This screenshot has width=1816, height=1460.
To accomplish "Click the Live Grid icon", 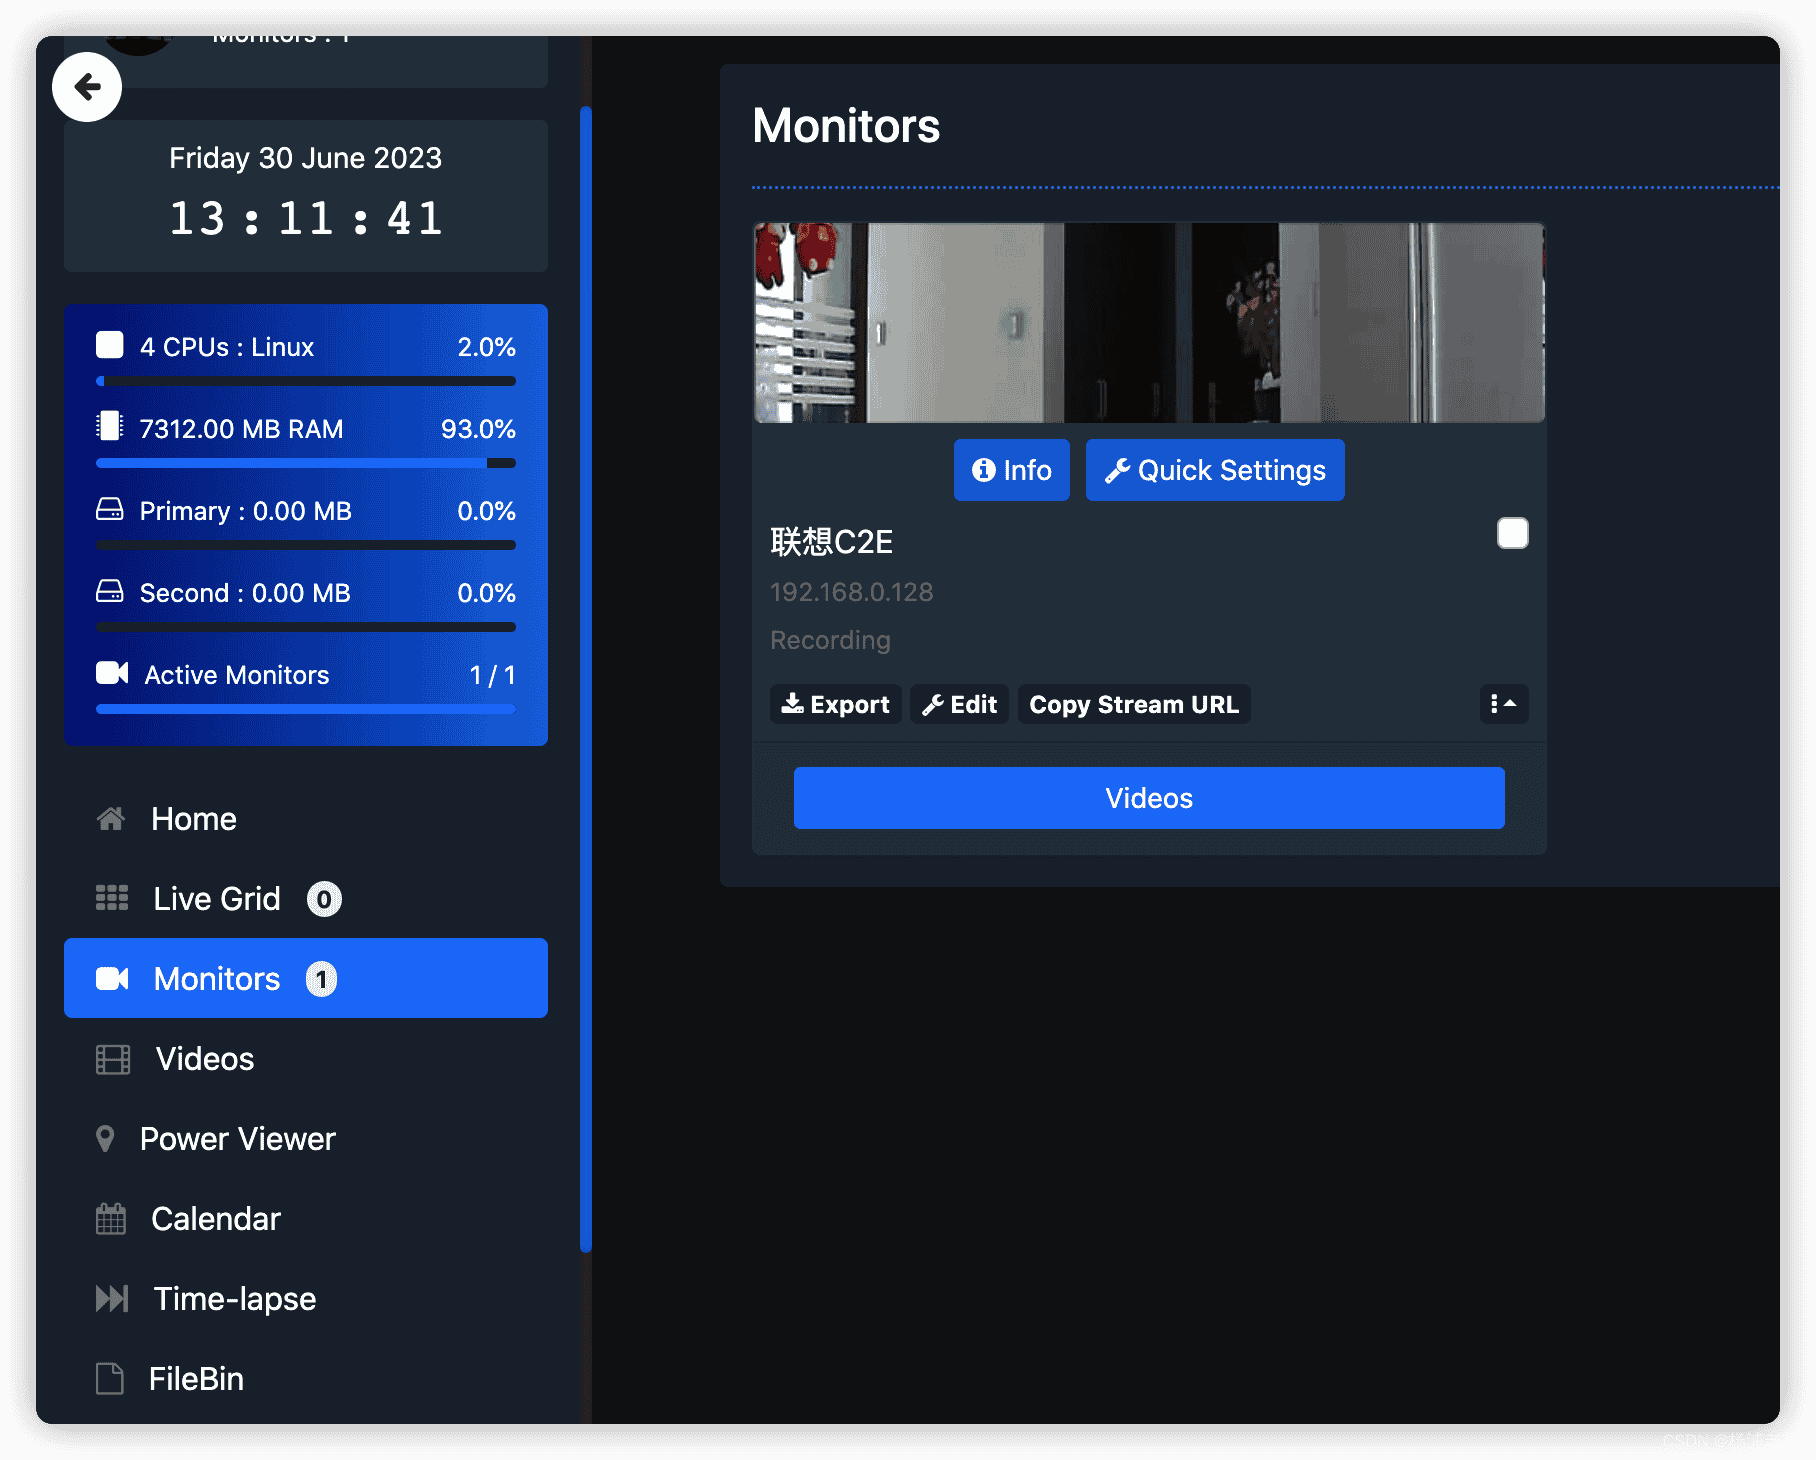I will (112, 898).
